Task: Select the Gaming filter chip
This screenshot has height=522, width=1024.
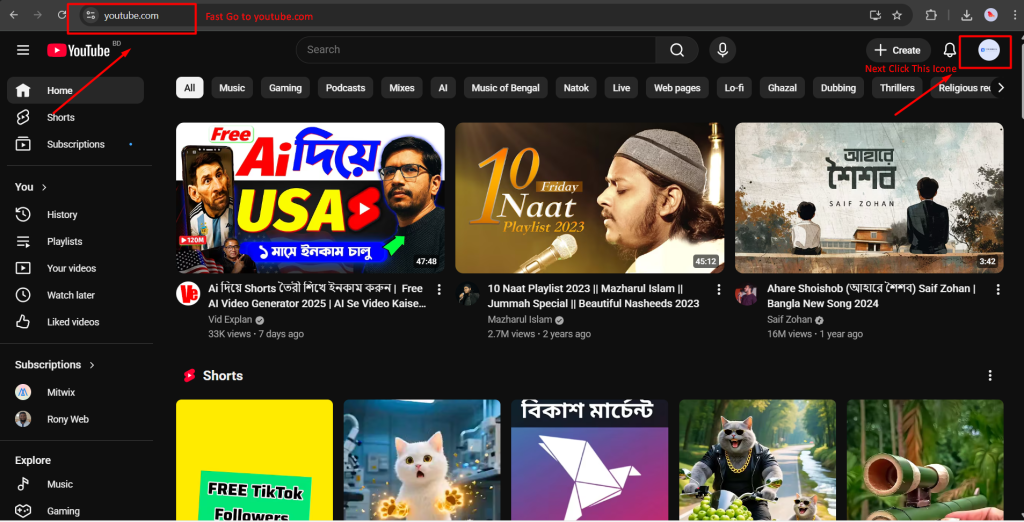Action: 285,88
